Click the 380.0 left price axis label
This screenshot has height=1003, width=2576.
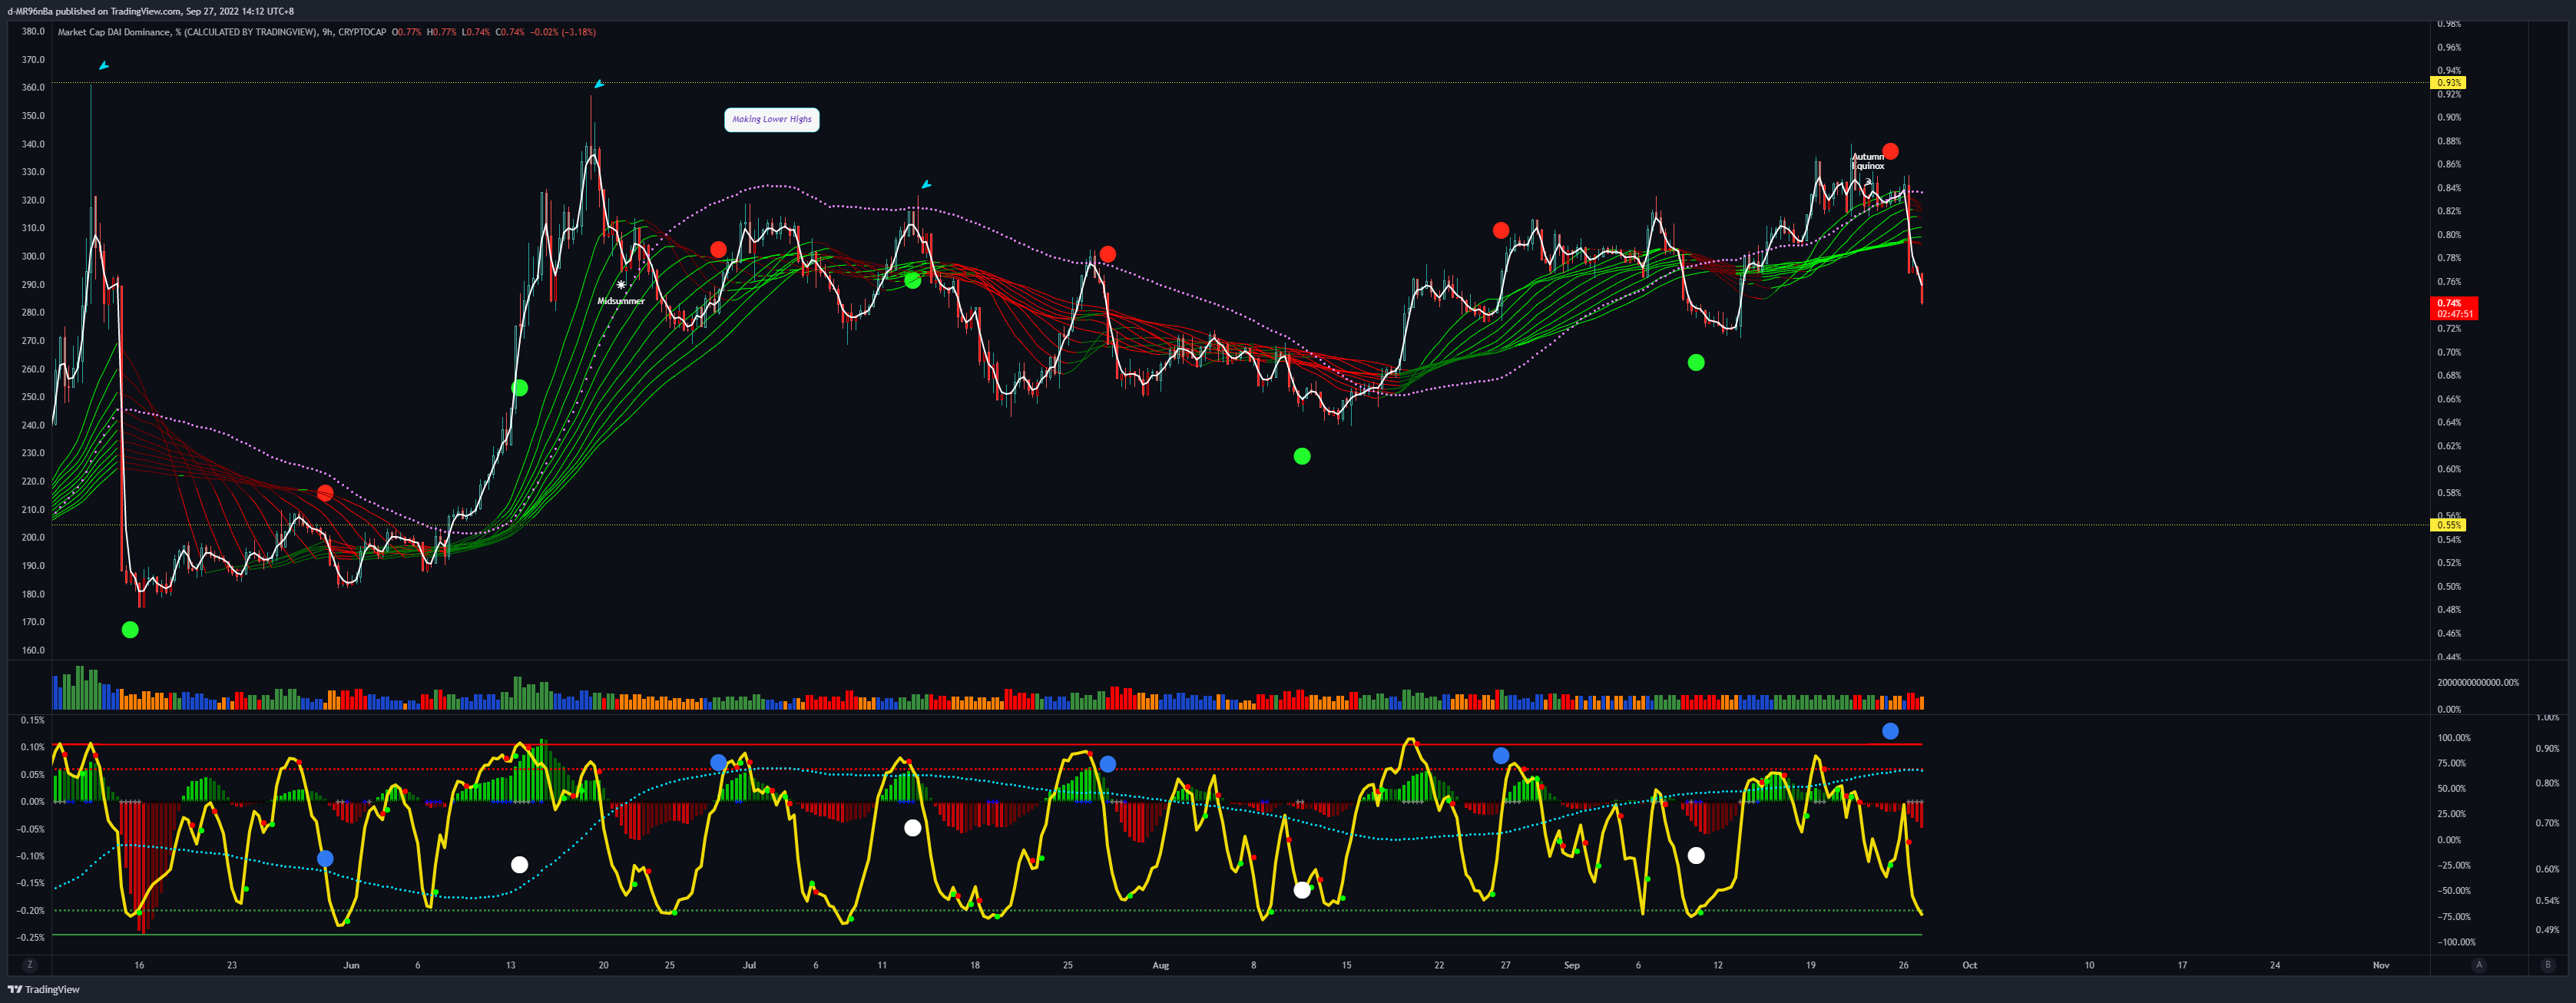(x=33, y=31)
